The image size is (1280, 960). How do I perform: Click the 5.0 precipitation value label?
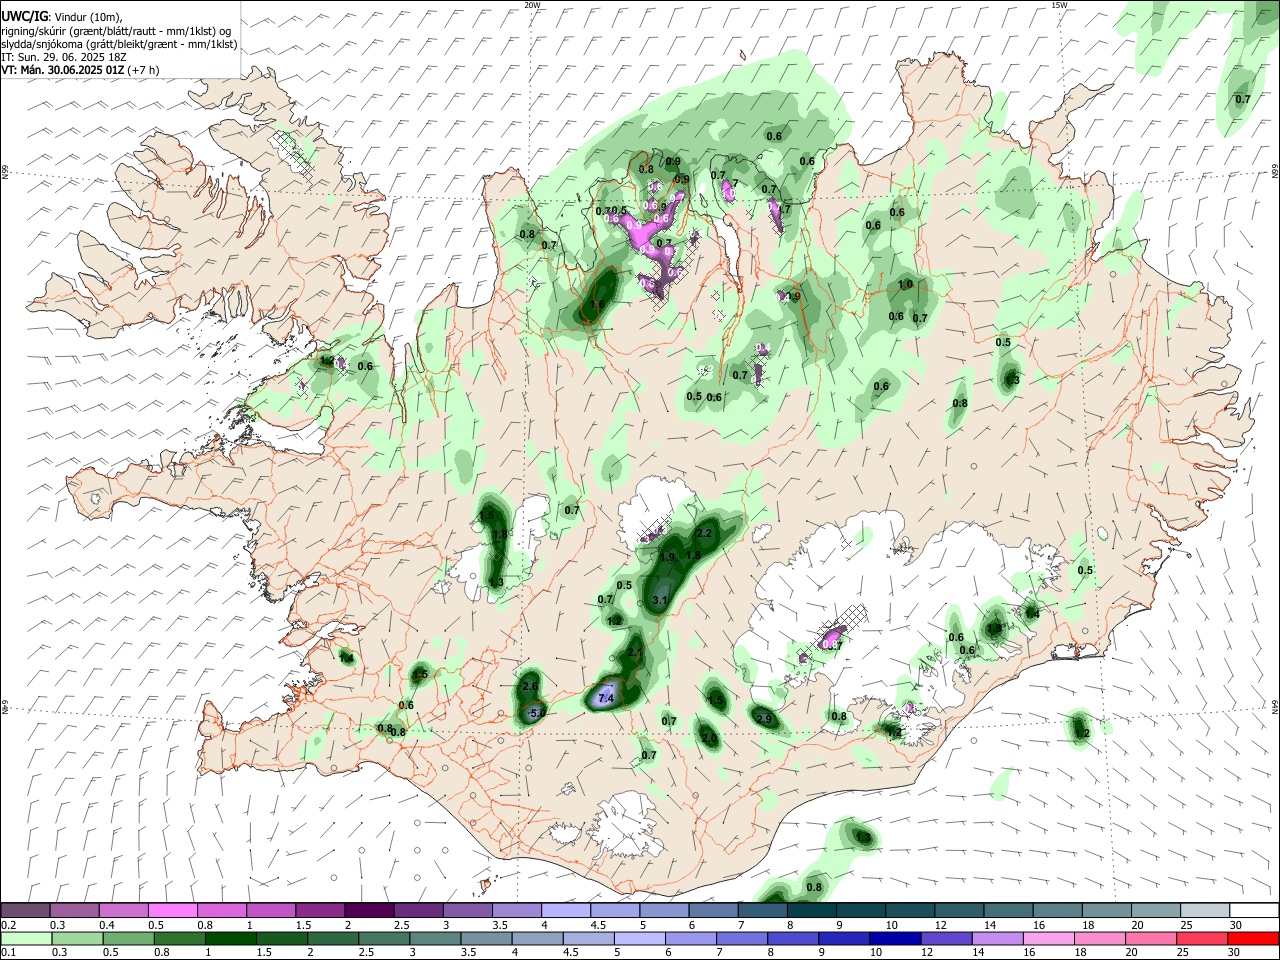pos(537,713)
